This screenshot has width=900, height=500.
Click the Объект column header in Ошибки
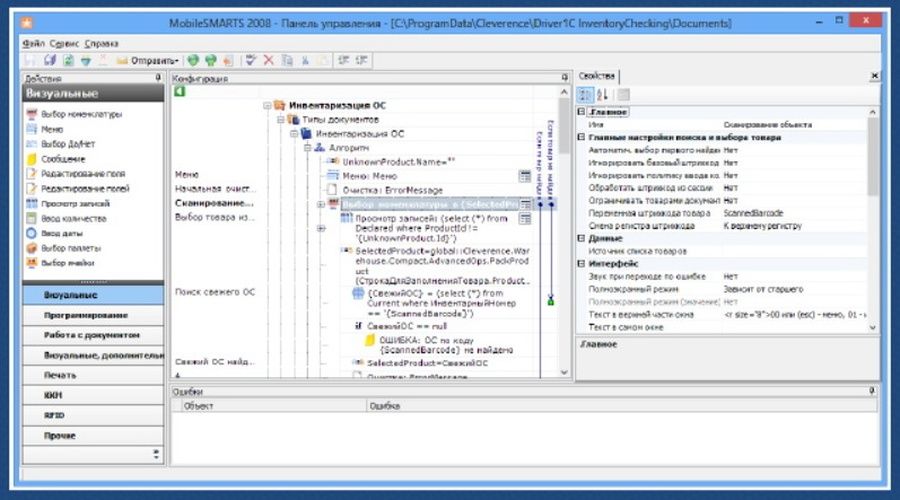pos(274,406)
